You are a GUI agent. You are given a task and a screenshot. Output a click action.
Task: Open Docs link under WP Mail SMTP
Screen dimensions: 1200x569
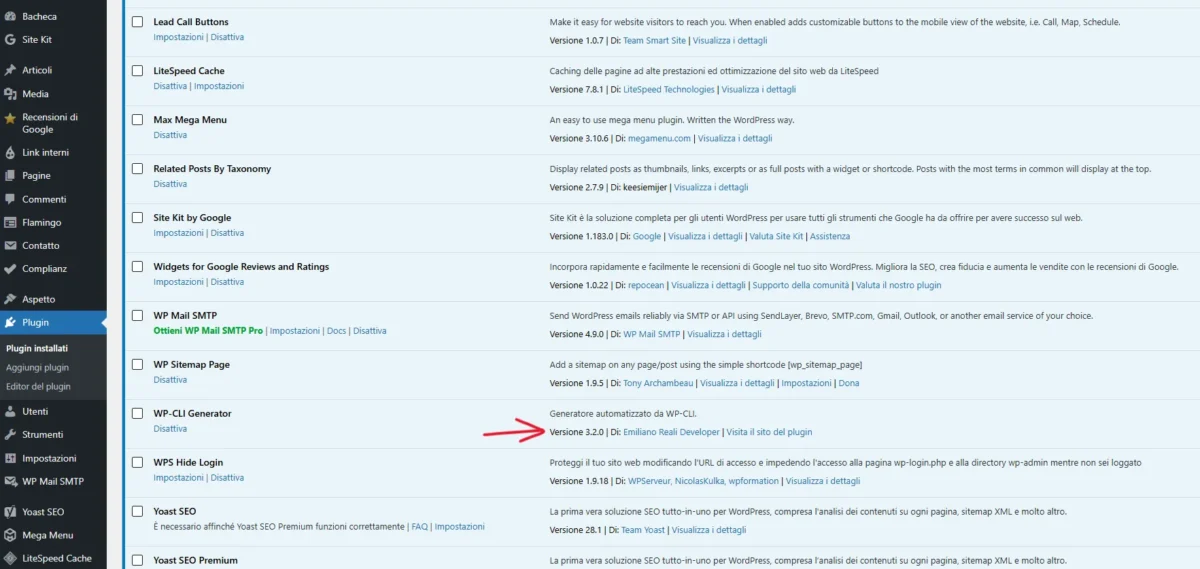point(336,330)
